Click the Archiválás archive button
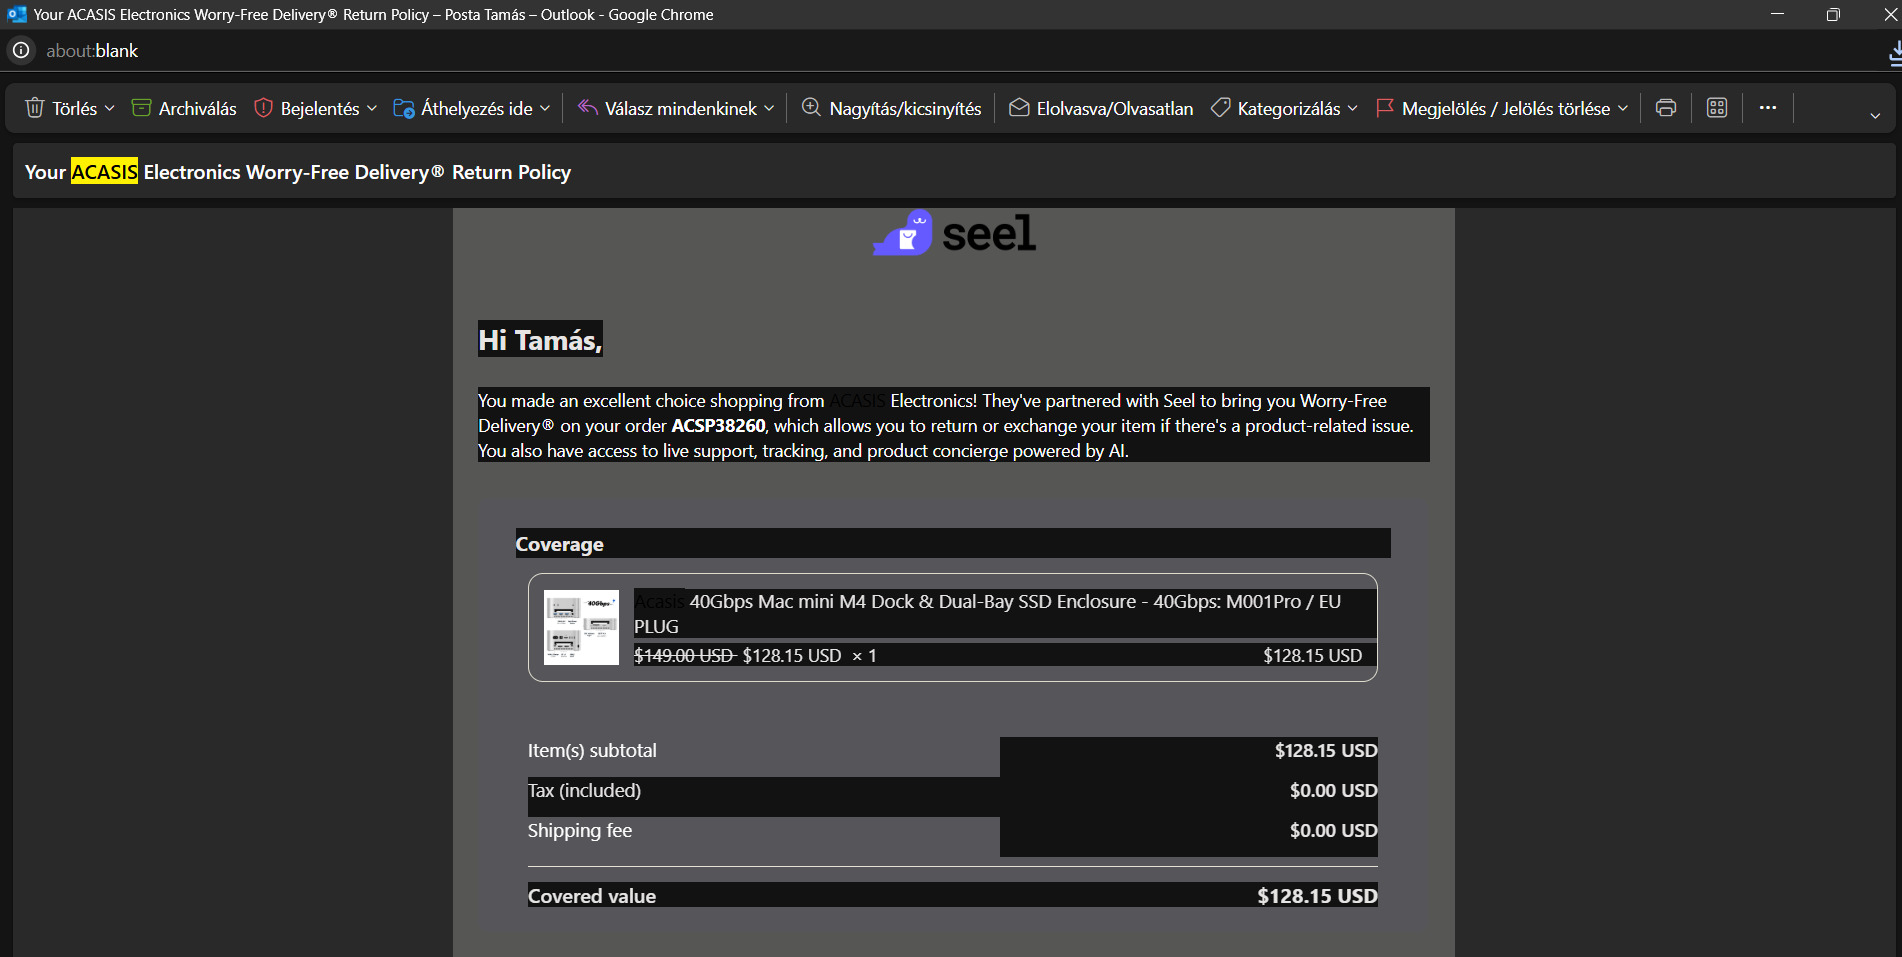 coord(184,108)
